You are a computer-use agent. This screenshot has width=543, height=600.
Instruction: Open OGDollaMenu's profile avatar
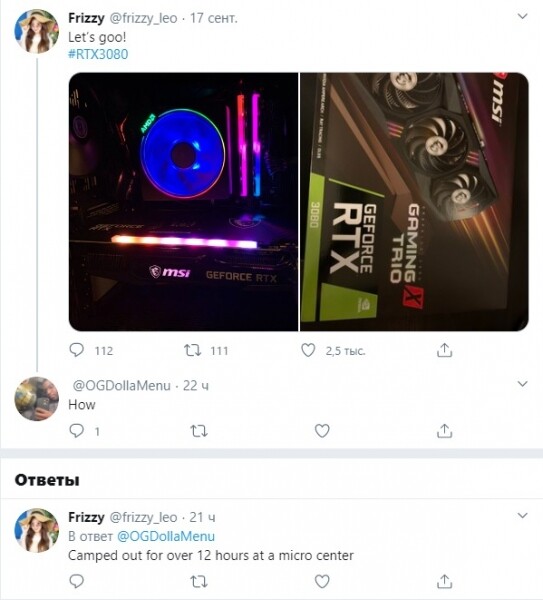[36, 399]
